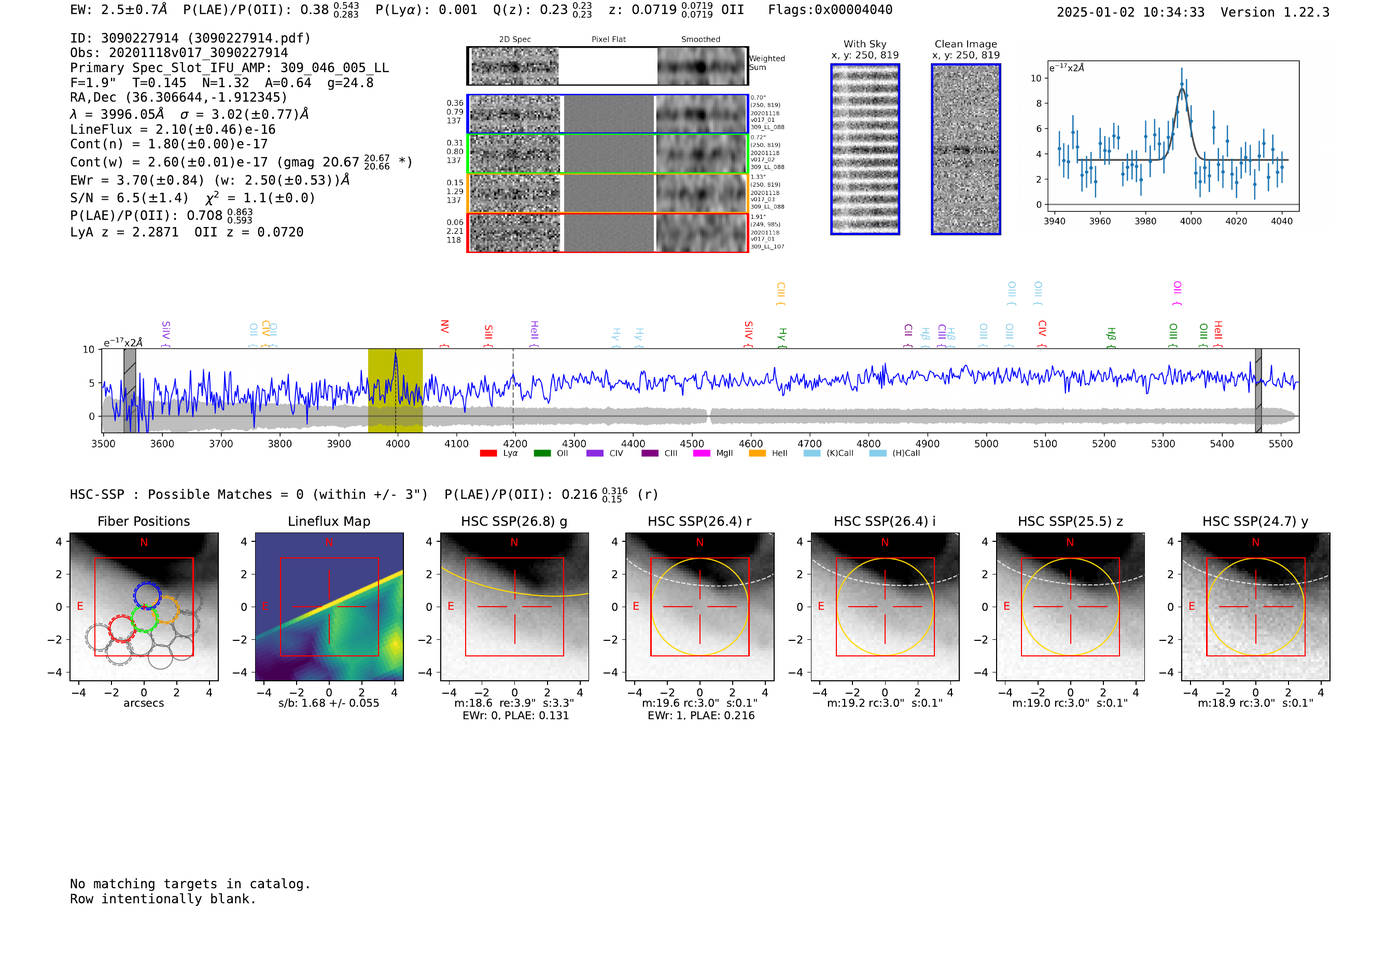
Task: Open the HSC SSP(26.4) i cutout
Action: pos(885,607)
